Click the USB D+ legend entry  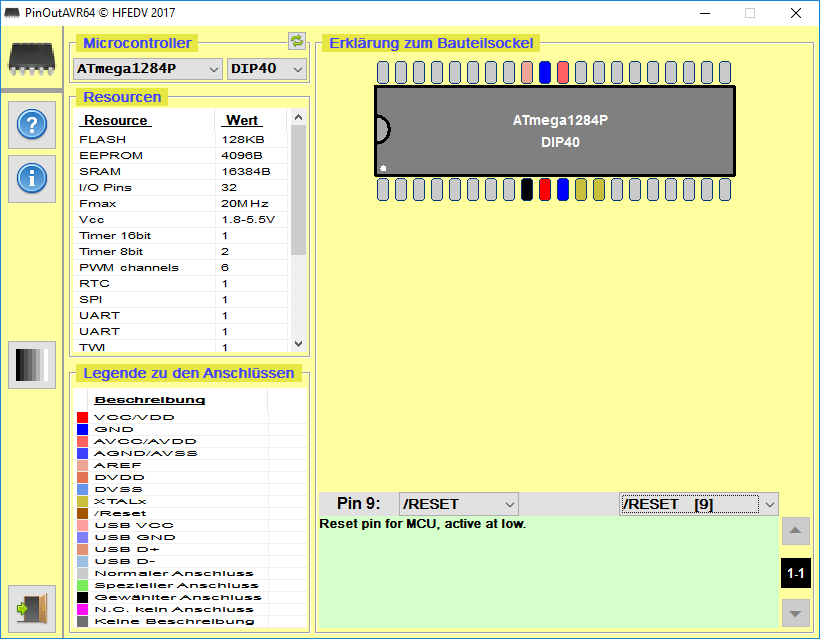[x=127, y=550]
